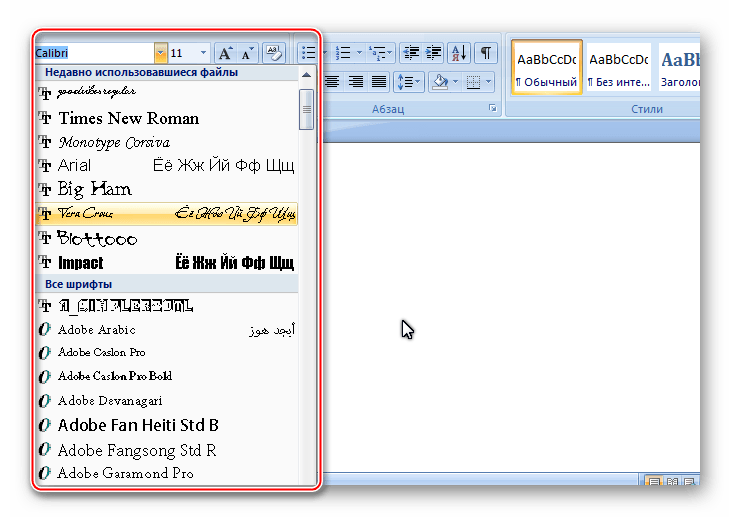The width and height of the screenshot is (732, 517).
Task: Choose the Adobe Arabic font
Action: tap(167, 330)
